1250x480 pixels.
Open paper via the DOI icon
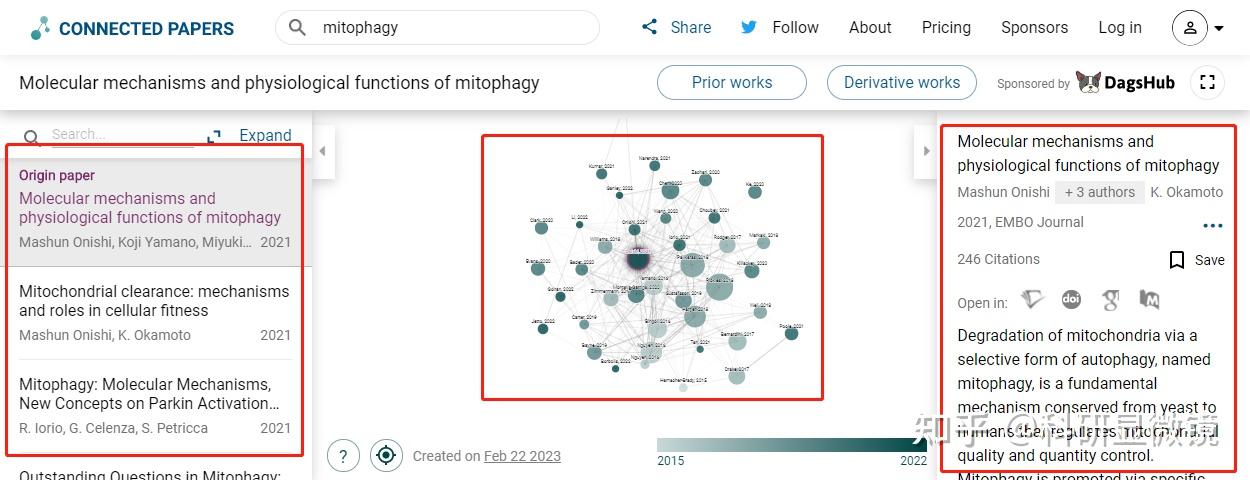coord(1071,300)
